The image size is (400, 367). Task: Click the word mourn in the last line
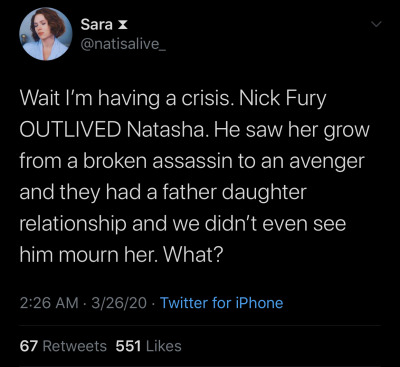95,256
